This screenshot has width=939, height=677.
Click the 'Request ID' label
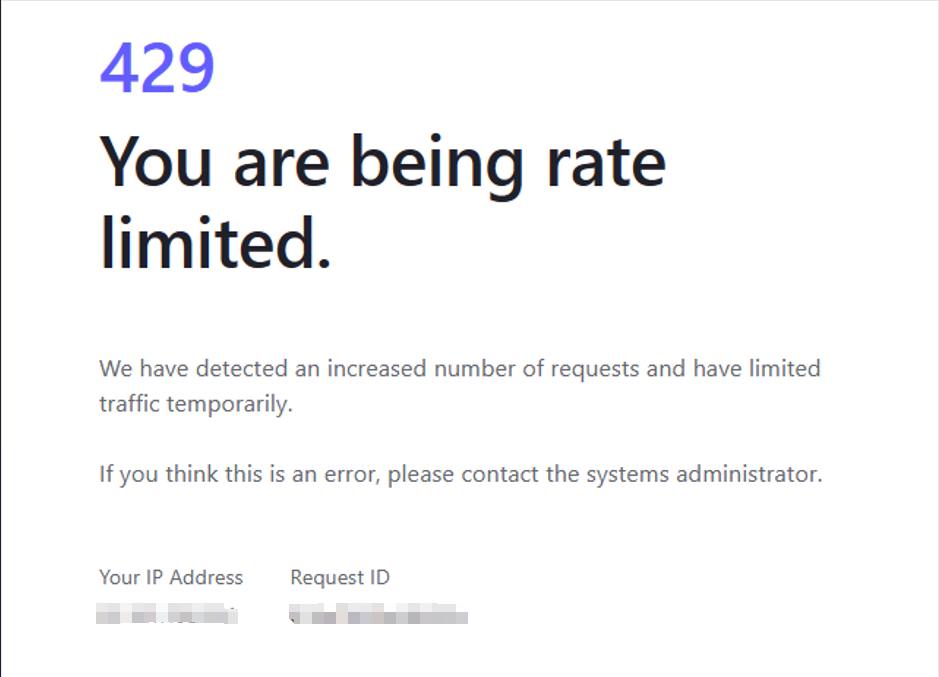tap(340, 578)
